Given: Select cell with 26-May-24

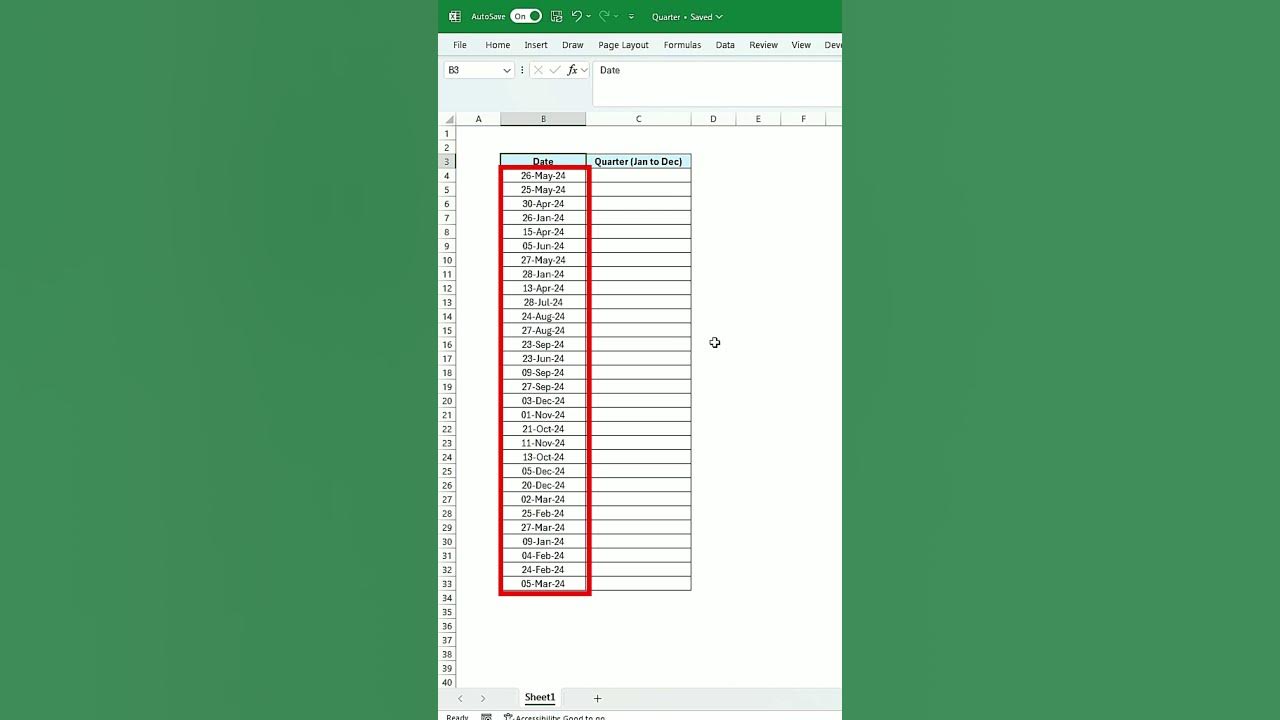Looking at the screenshot, I should 543,176.
